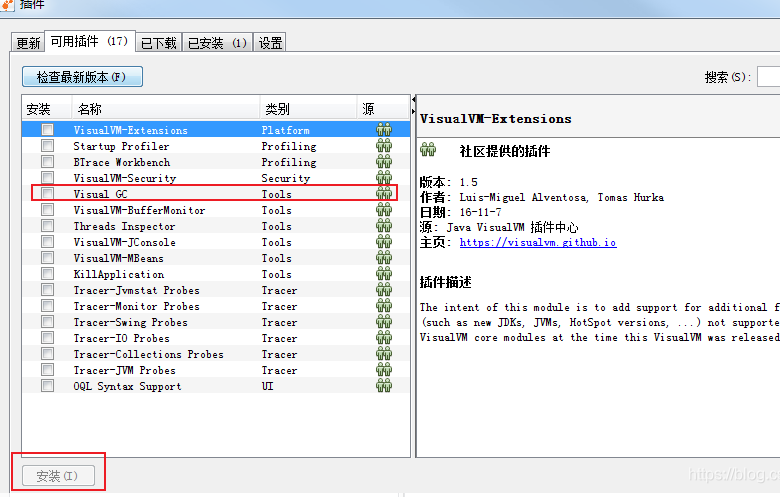
Task: Tick the OQL Syntax Support install checkbox
Action: point(47,386)
